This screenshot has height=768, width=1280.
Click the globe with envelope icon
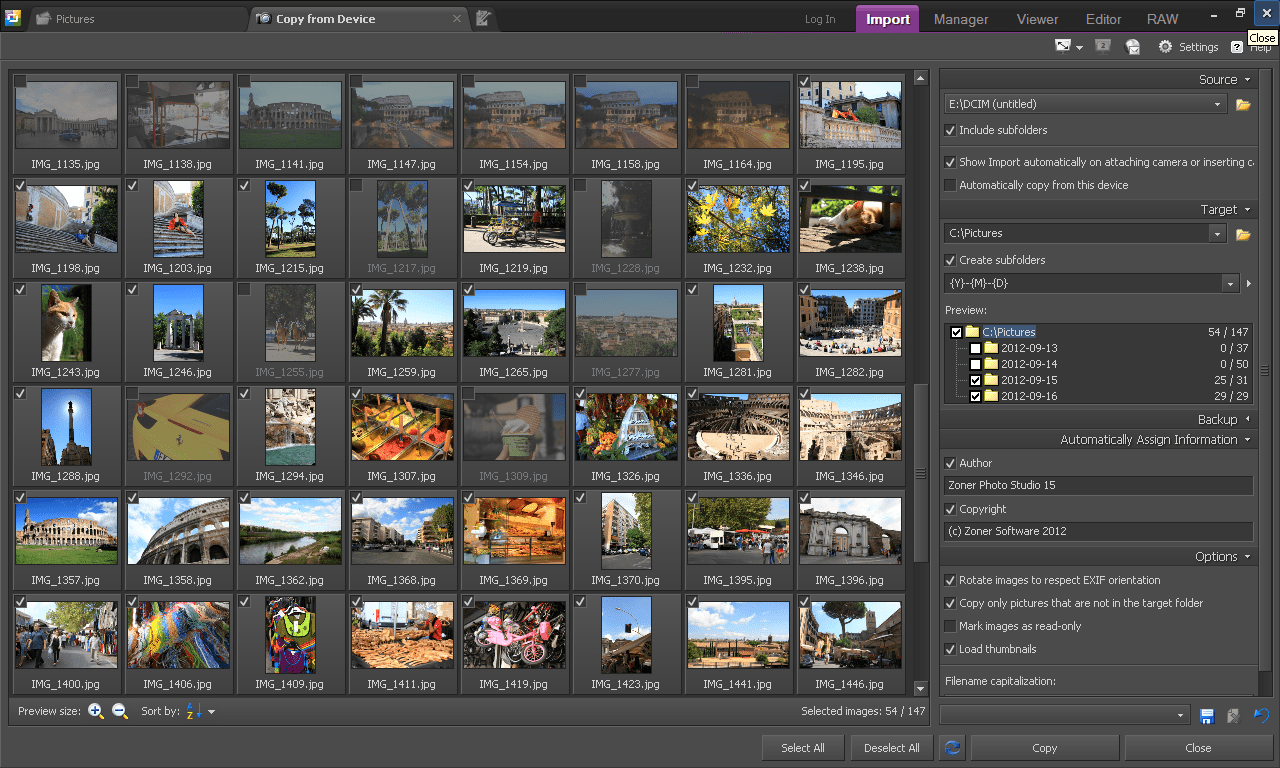coord(1132,47)
